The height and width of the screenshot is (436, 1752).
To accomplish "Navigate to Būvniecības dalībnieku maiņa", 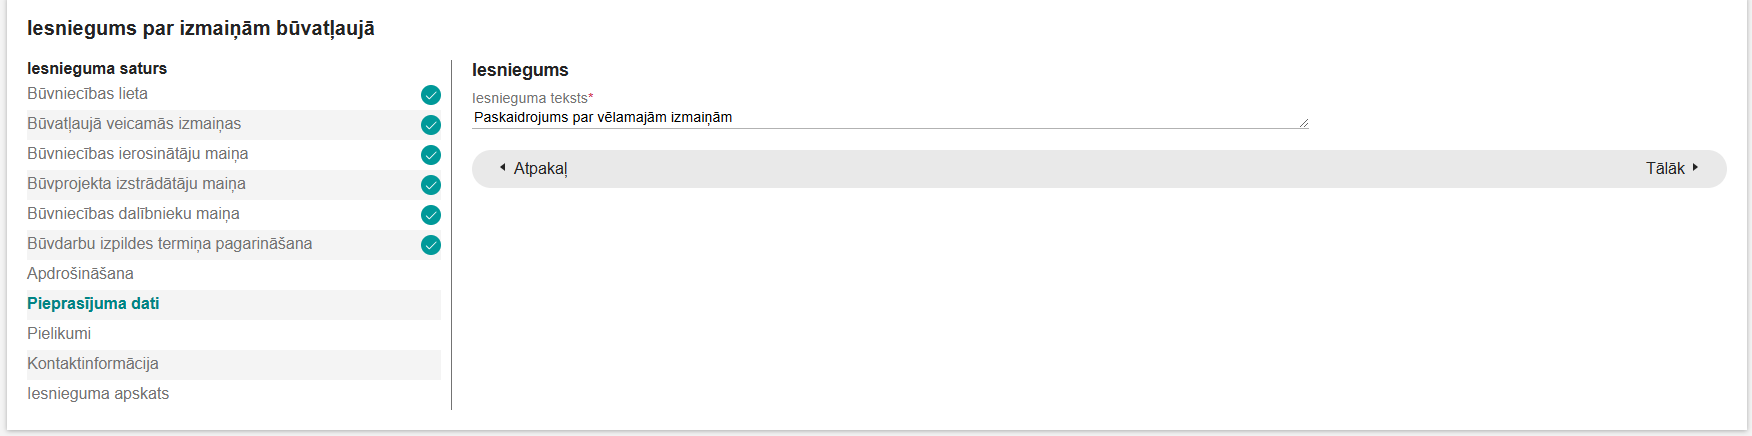I will click(x=133, y=214).
